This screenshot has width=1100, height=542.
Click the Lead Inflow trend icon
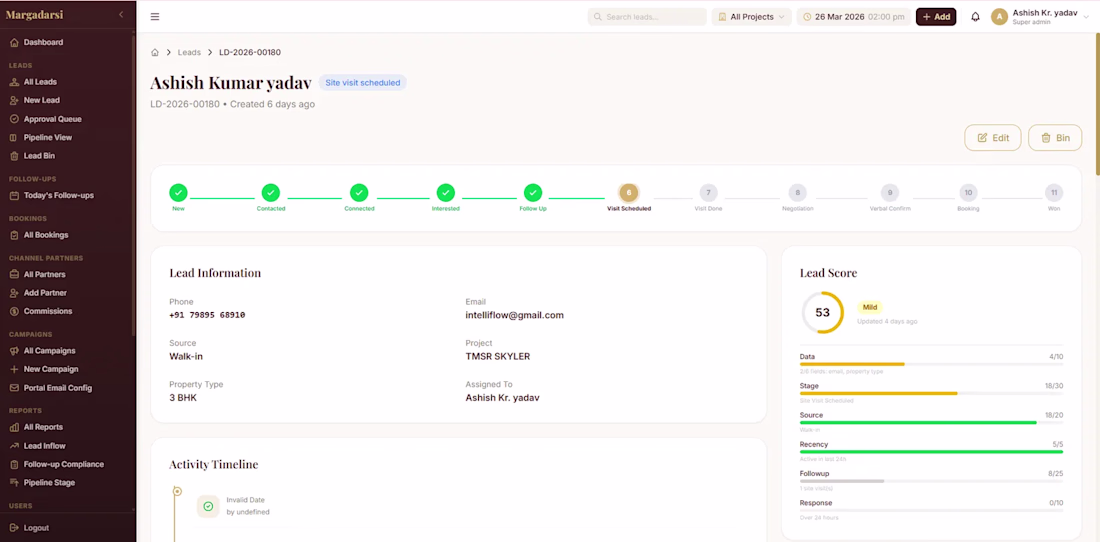pyautogui.click(x=14, y=446)
